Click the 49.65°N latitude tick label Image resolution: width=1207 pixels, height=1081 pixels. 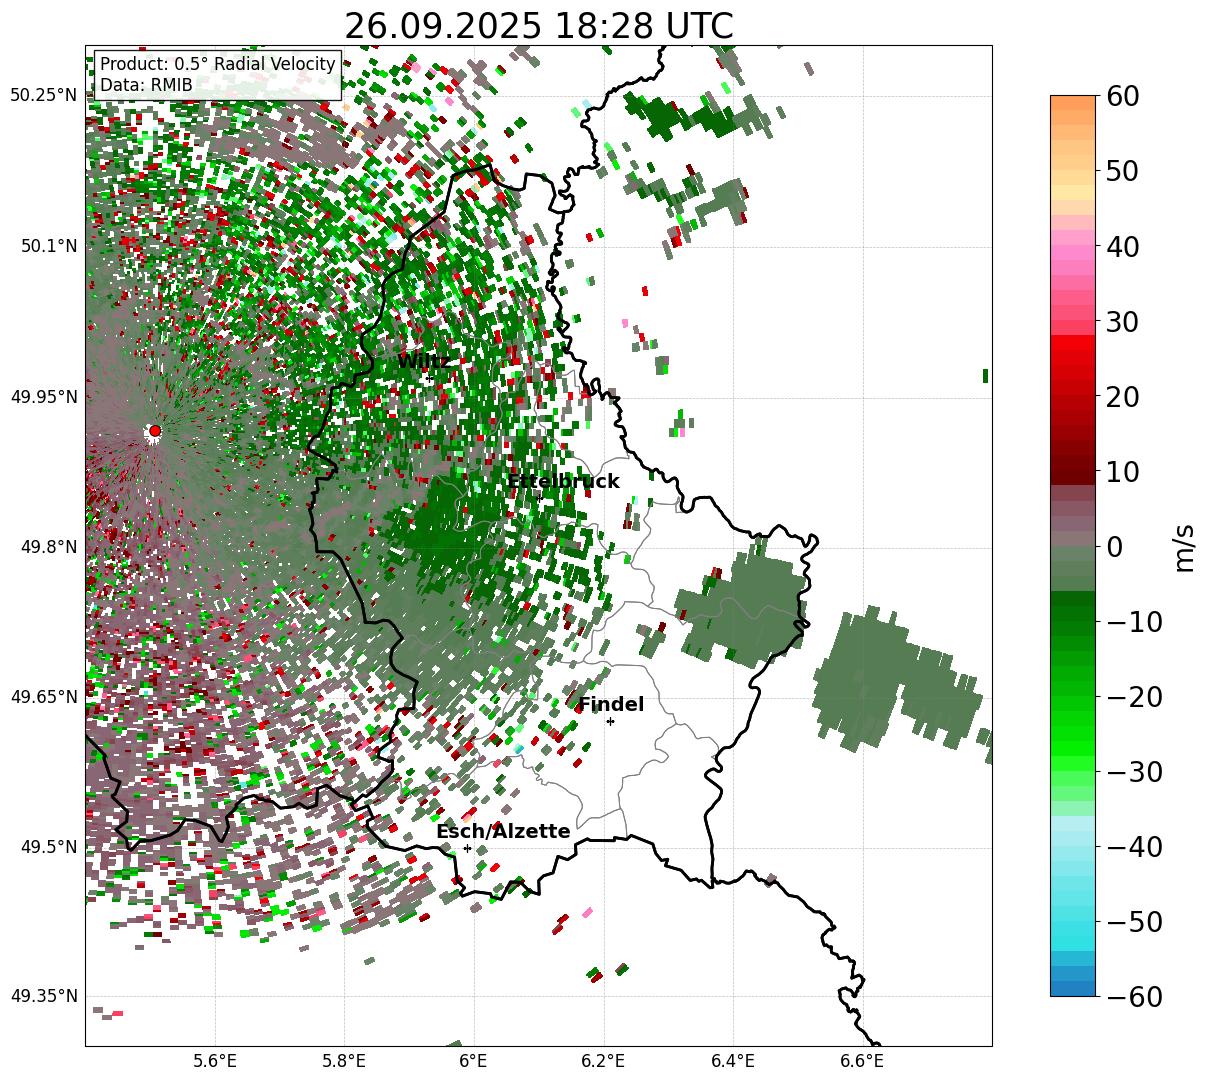[x=43, y=697]
